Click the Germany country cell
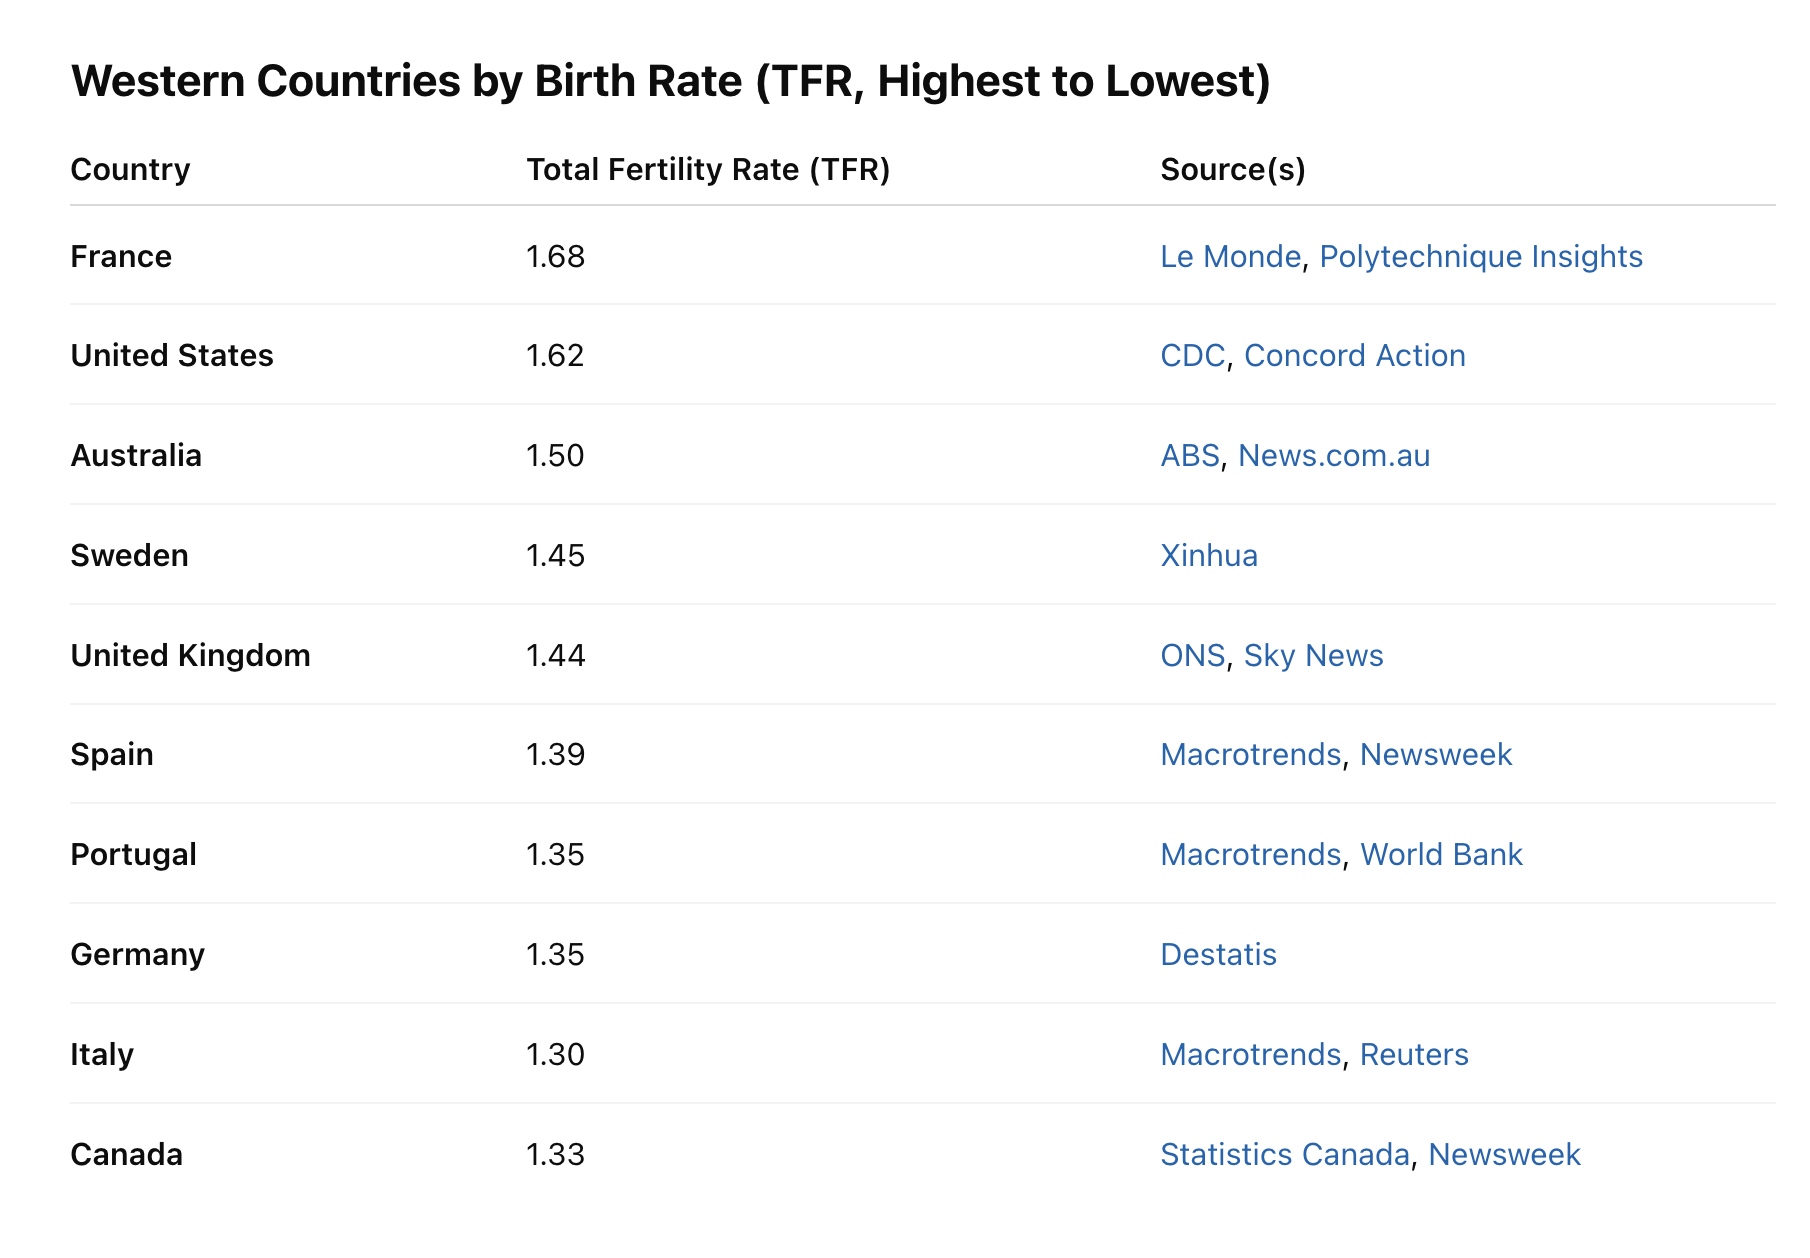The height and width of the screenshot is (1258, 1810). point(137,955)
